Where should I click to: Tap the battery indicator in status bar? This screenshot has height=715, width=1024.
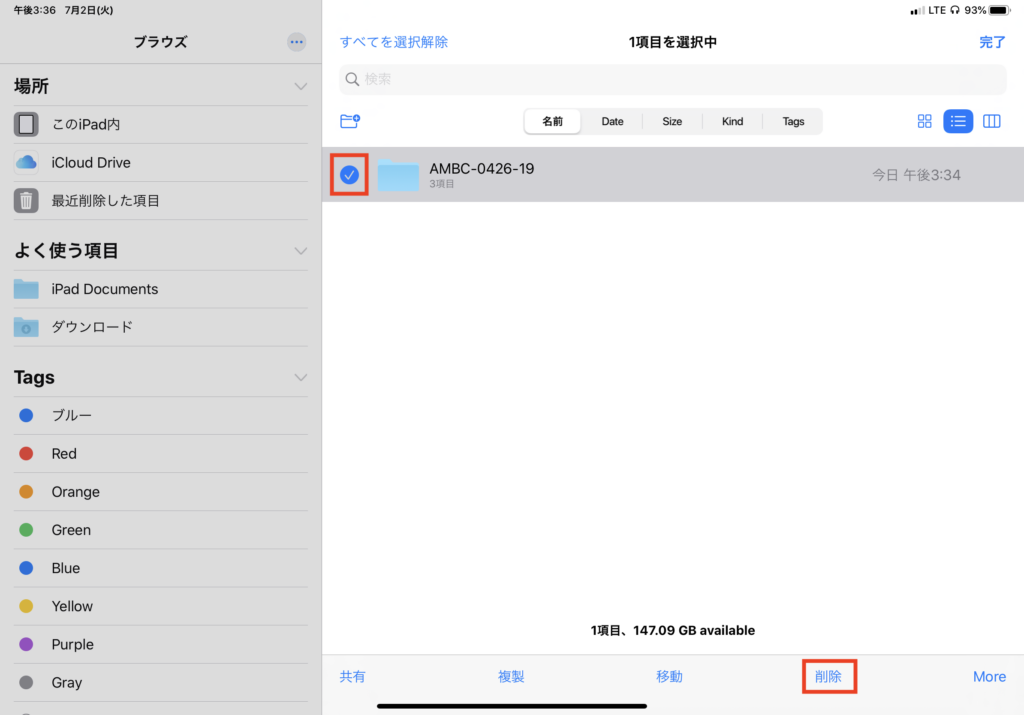pyautogui.click(x=999, y=10)
